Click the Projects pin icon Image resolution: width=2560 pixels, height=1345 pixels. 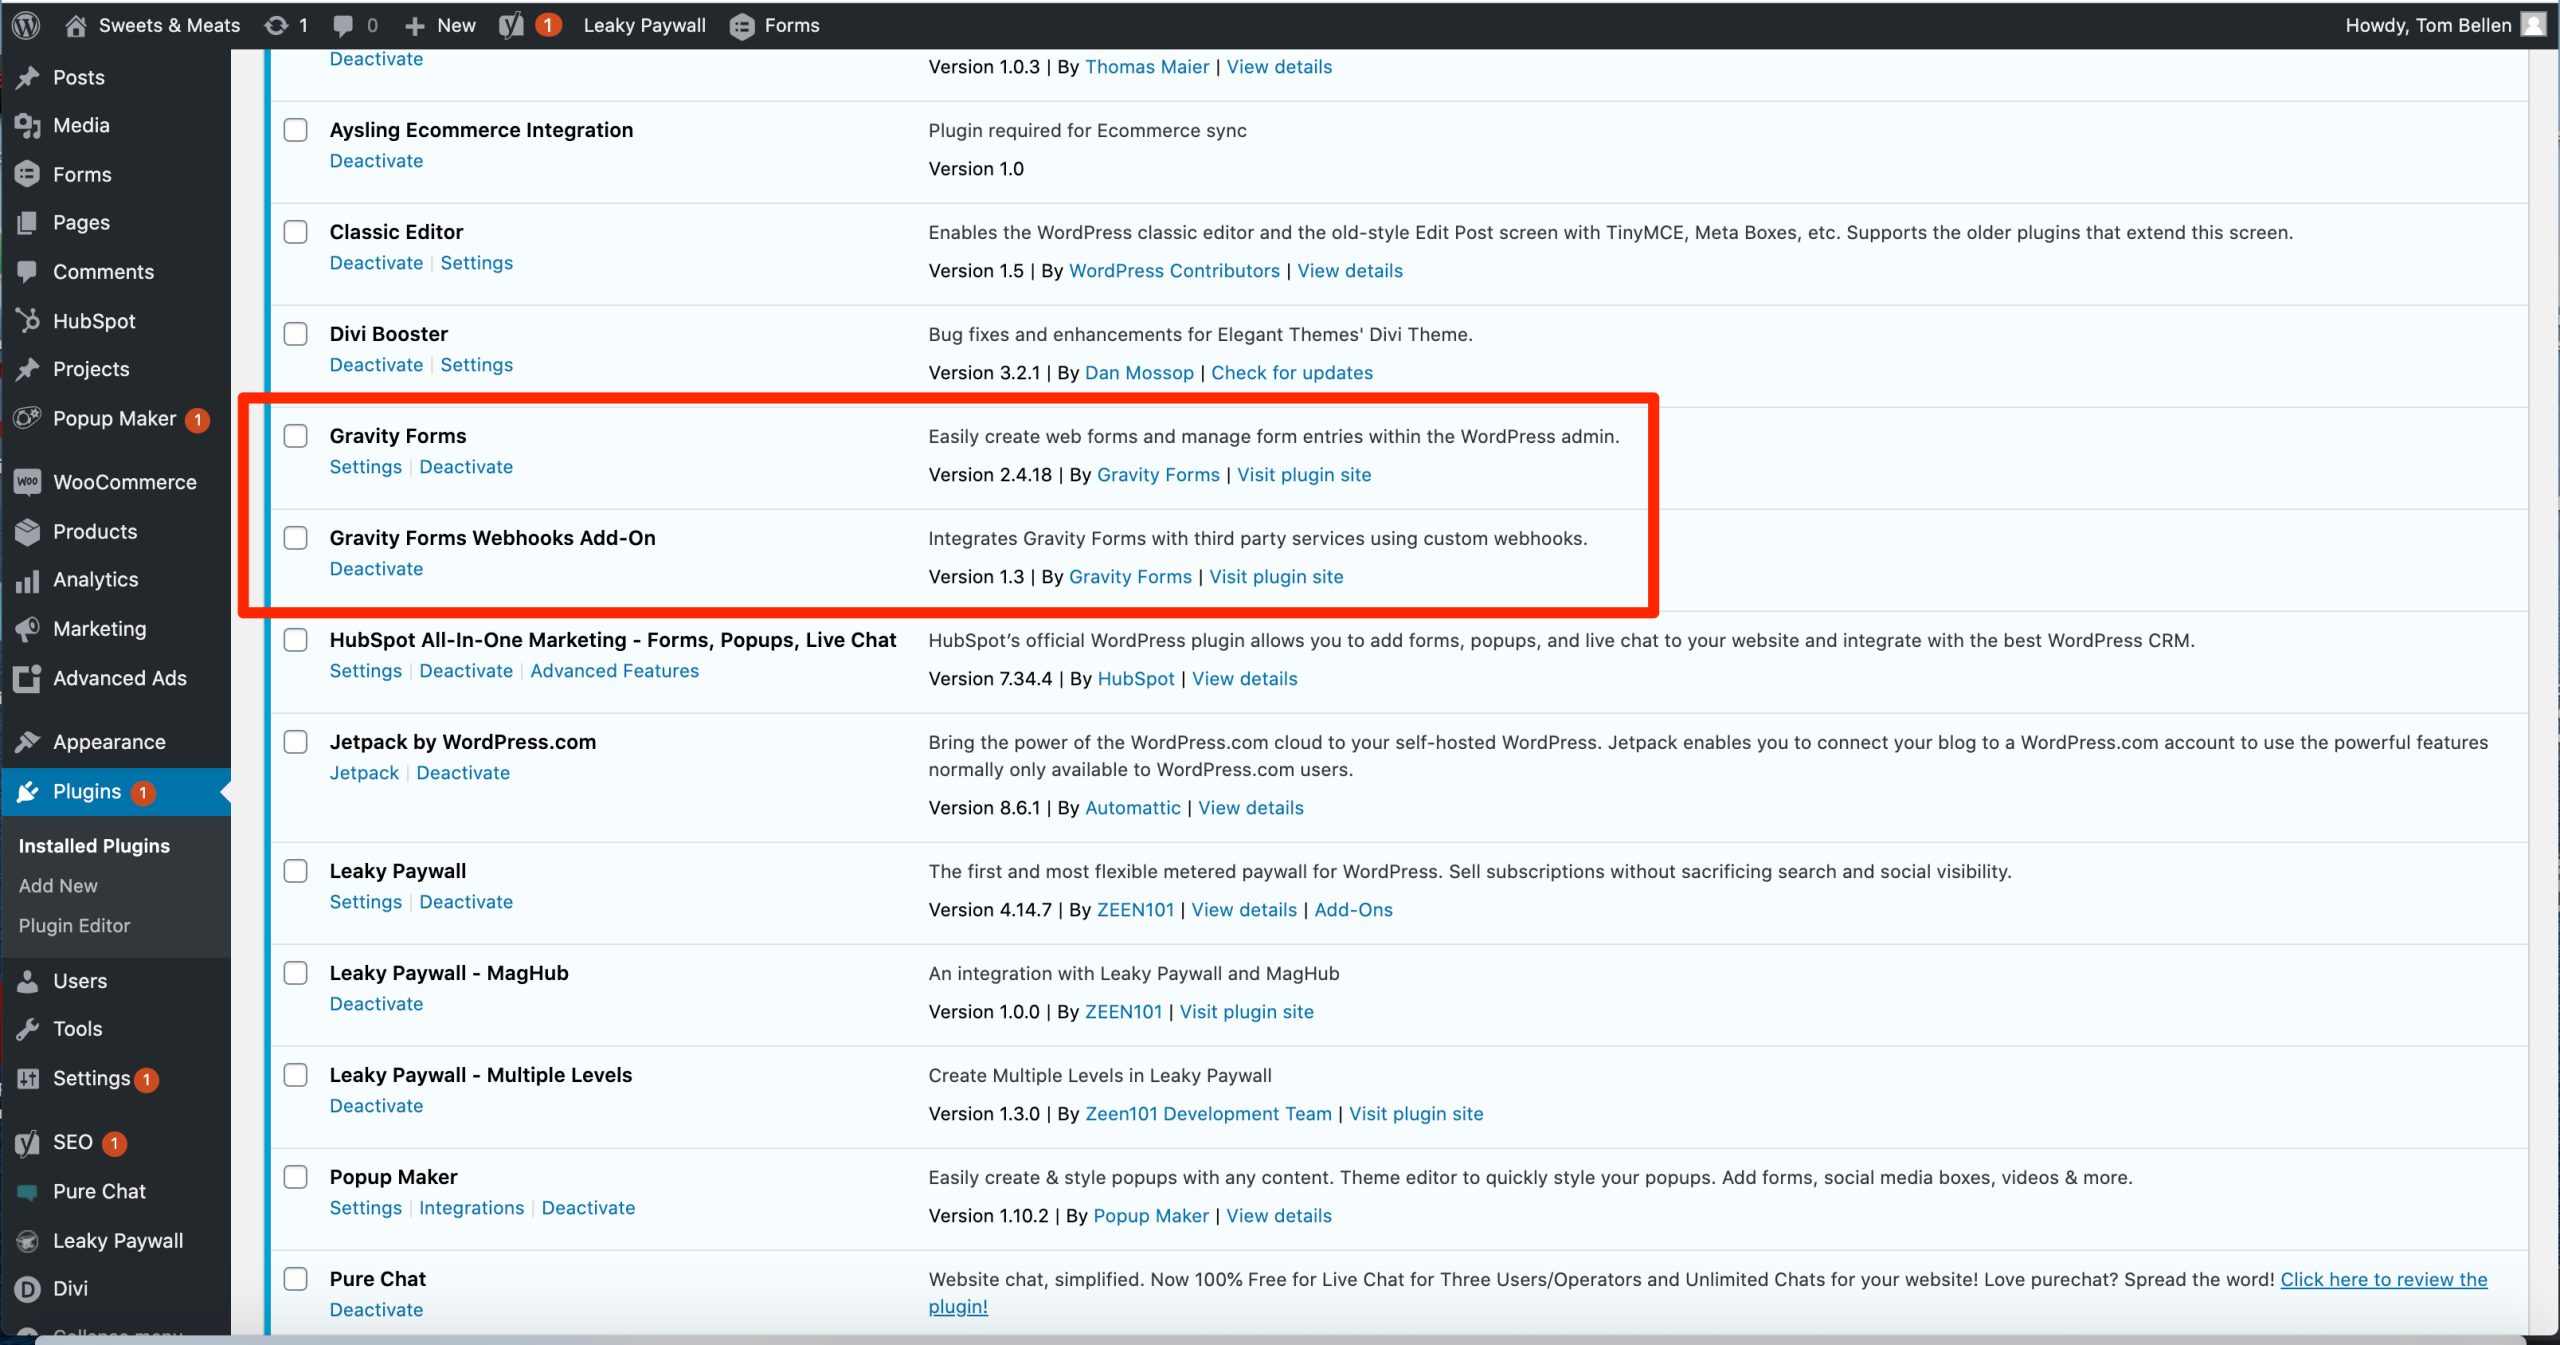[x=28, y=369]
